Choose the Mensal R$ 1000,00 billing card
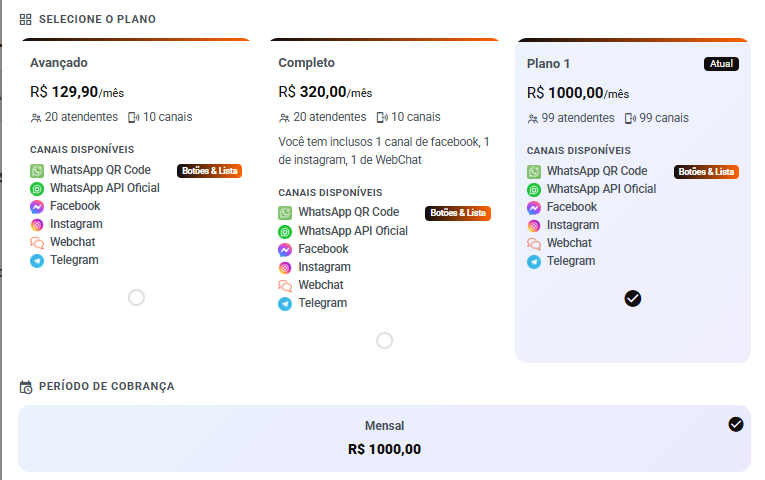Screen dimensions: 765x480 384,438
